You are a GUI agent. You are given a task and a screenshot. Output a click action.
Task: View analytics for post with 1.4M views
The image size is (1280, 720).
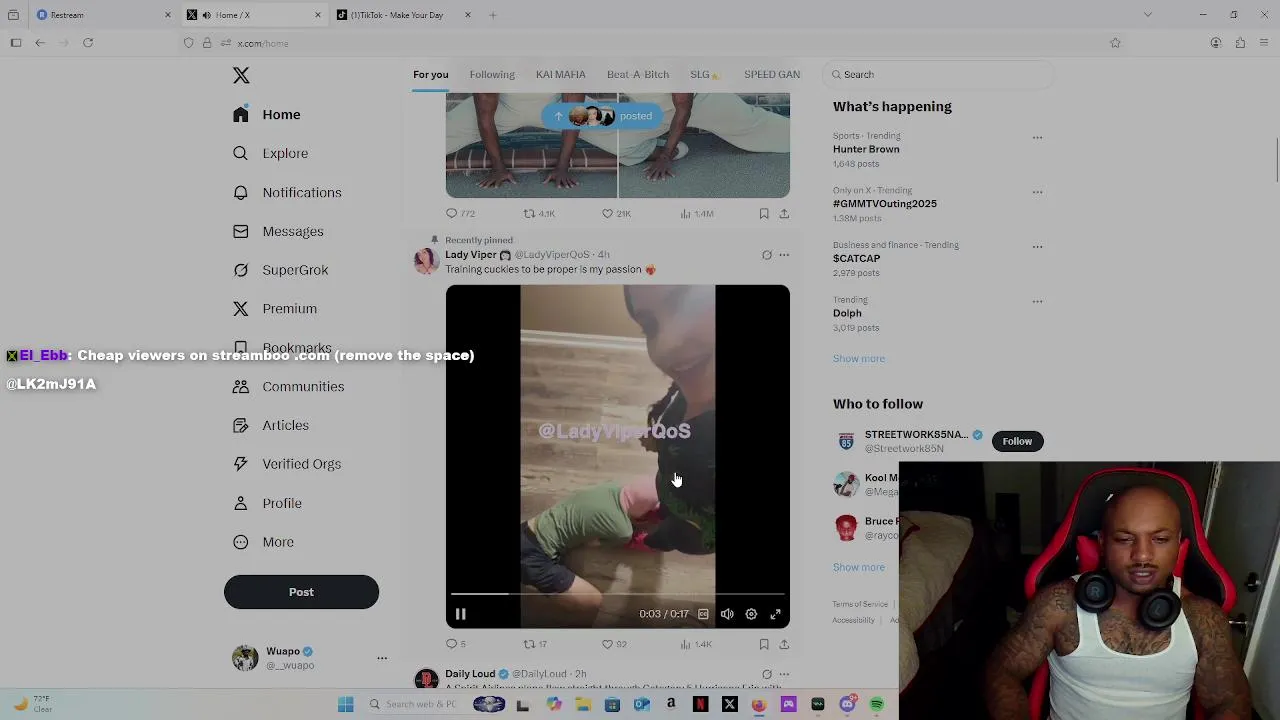[697, 213]
